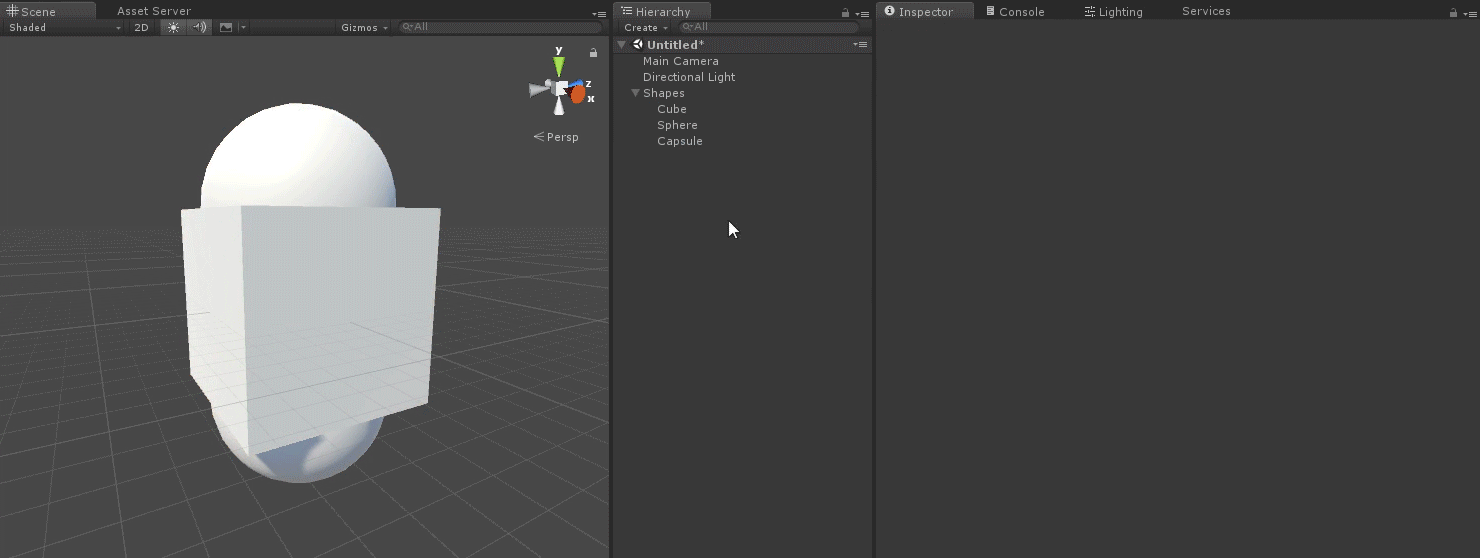Click the Inspector panel lock icon
The image size is (1480, 558).
pos(1454,13)
